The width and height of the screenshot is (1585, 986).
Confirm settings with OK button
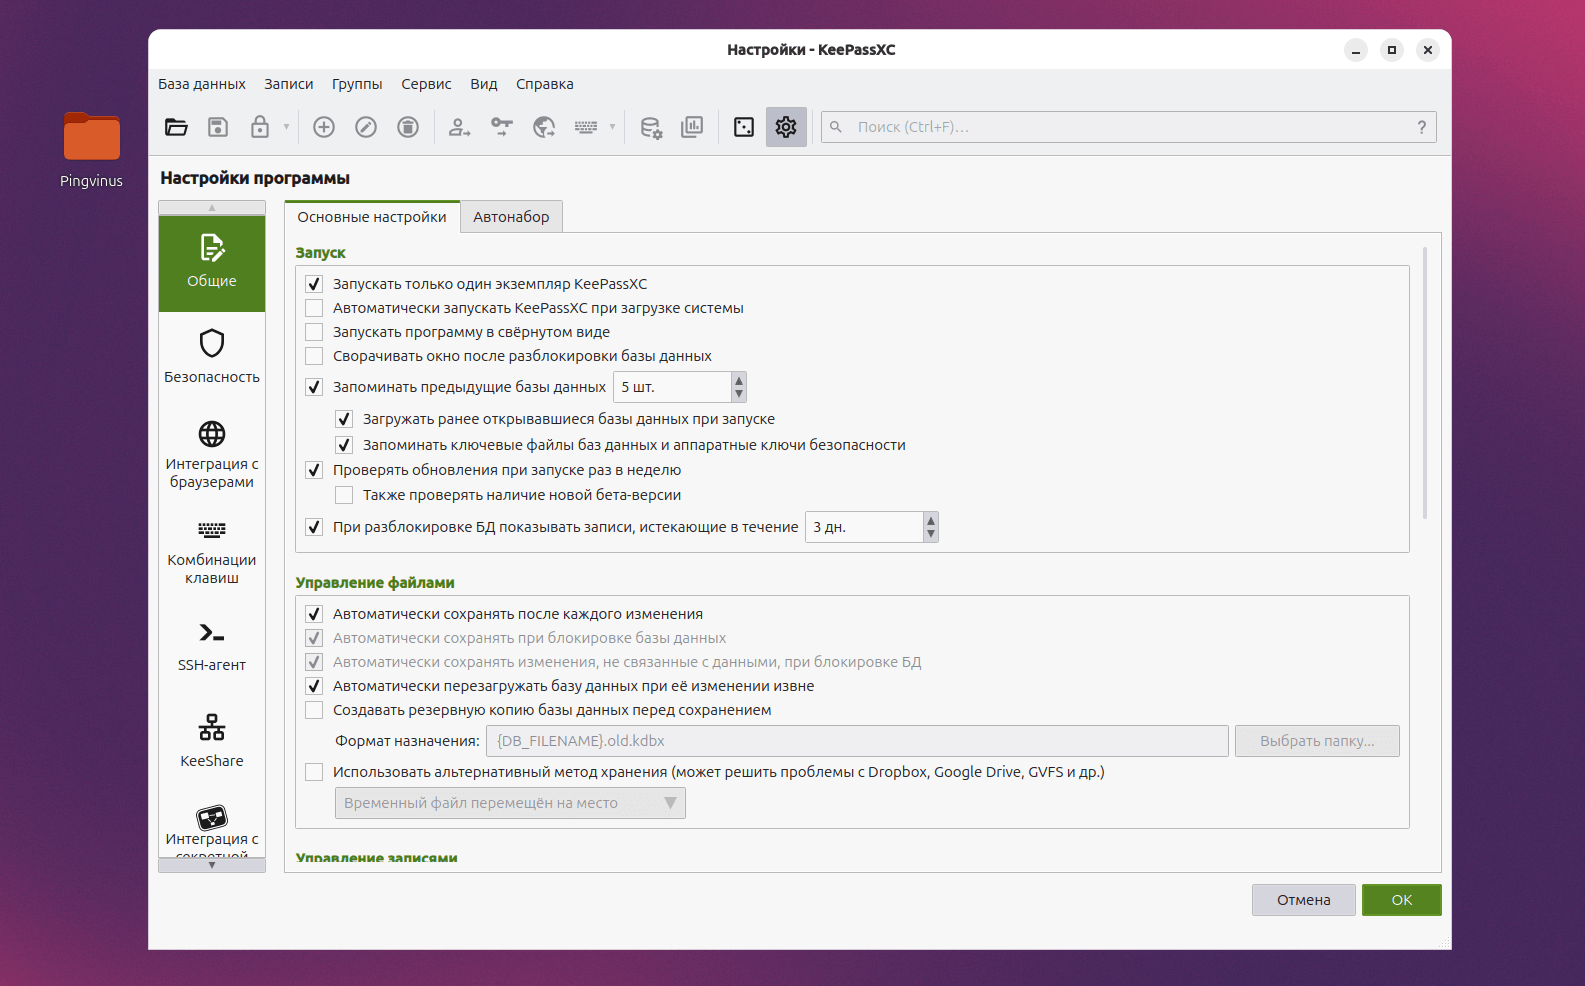1402,900
